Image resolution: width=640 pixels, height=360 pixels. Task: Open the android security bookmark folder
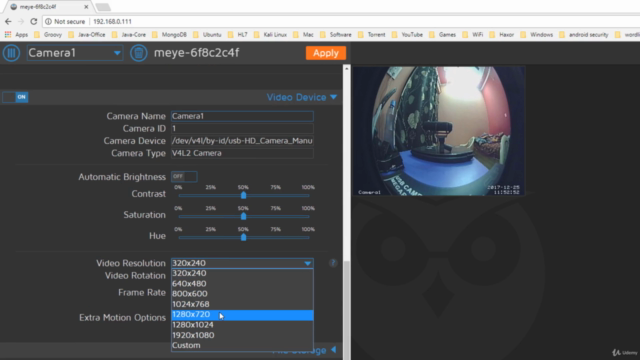point(584,35)
